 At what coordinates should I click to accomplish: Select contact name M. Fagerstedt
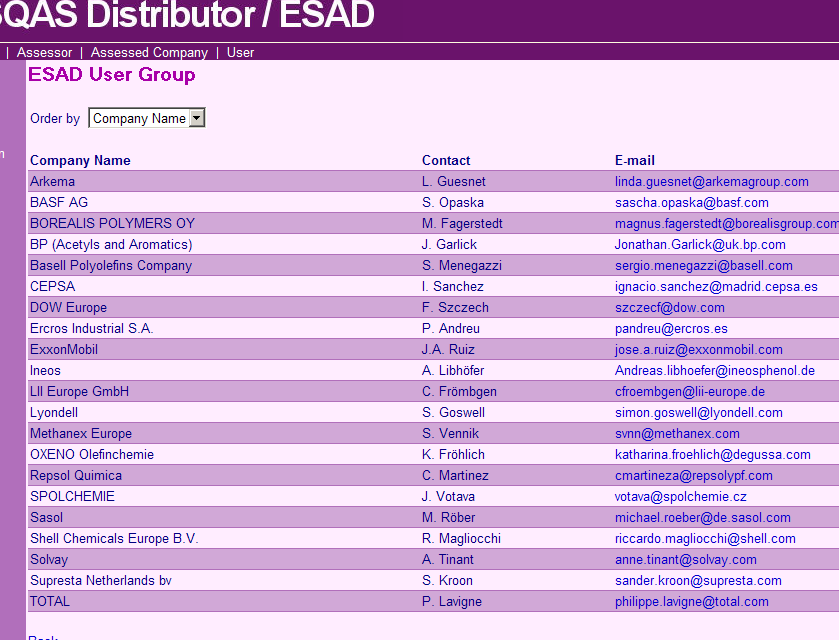pyautogui.click(x=462, y=223)
